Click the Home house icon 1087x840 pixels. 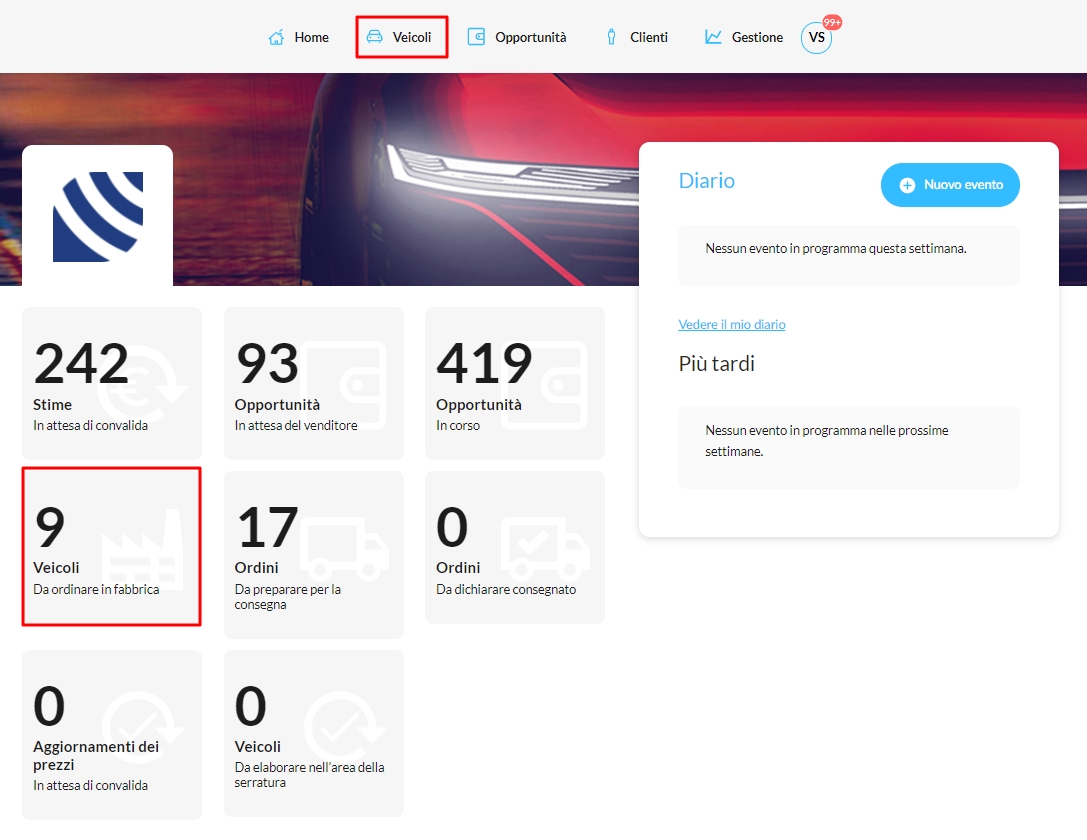pos(276,37)
